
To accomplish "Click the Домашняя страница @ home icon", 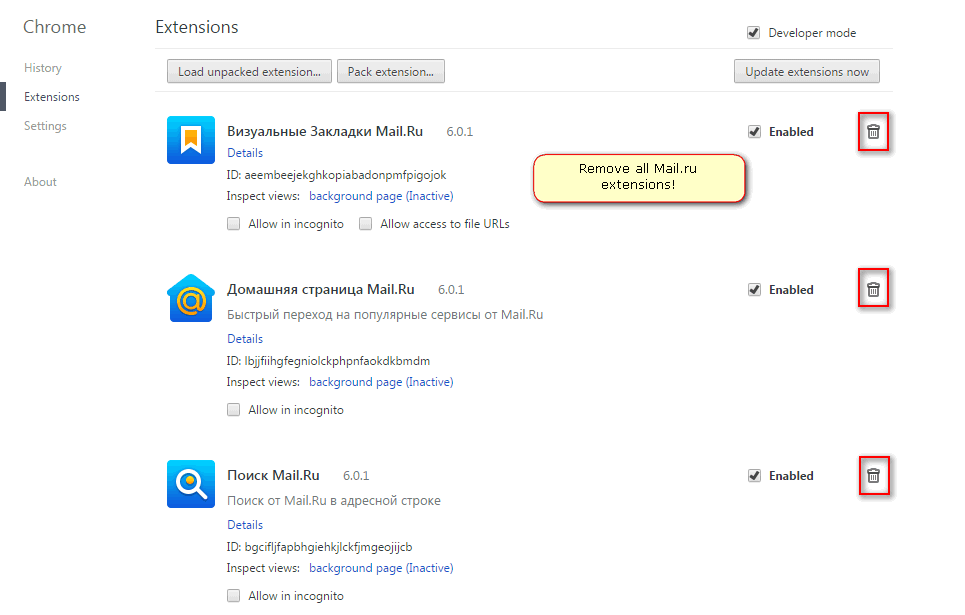I will tap(190, 297).
